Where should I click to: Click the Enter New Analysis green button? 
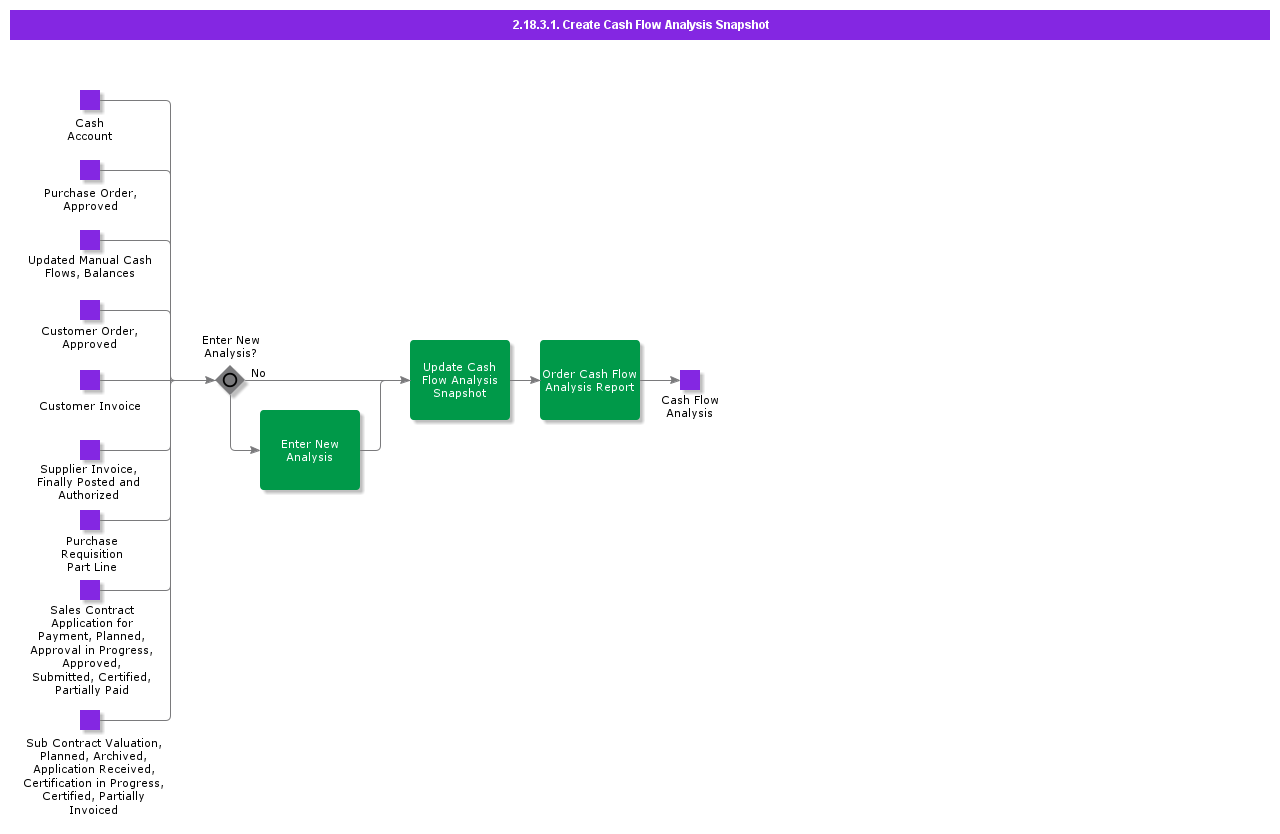coord(310,450)
